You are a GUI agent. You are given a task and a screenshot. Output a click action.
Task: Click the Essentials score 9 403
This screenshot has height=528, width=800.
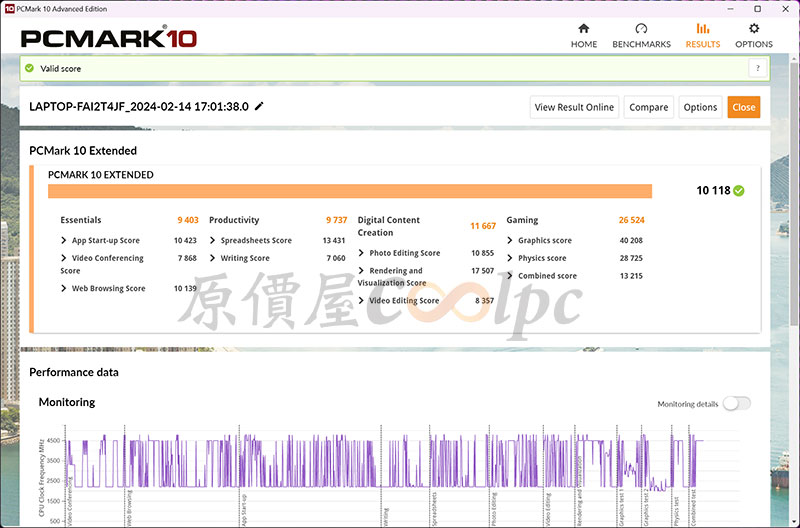[x=188, y=220]
